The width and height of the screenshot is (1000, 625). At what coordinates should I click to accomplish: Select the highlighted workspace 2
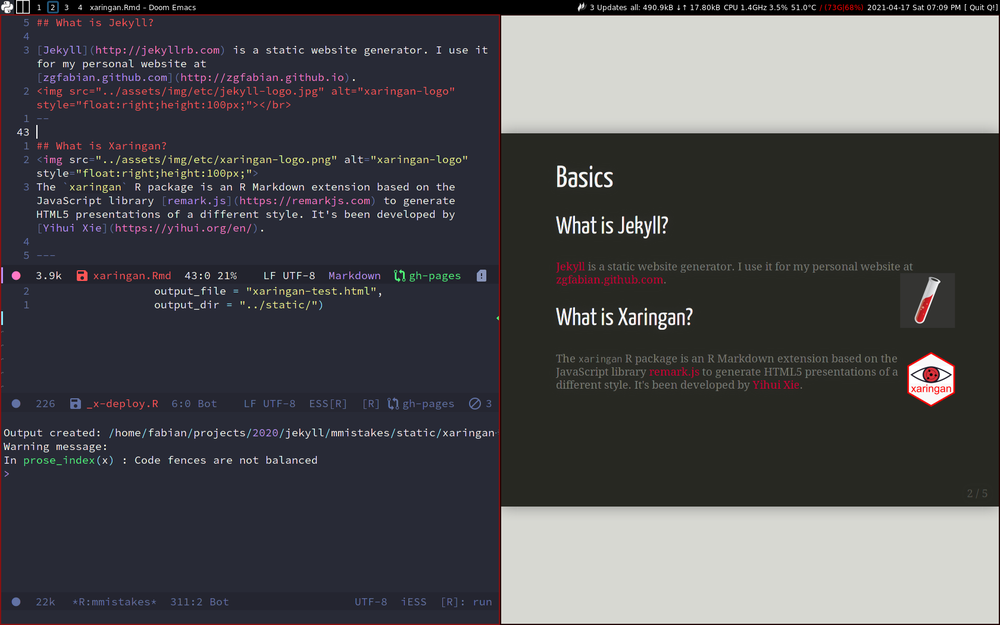coord(53,7)
